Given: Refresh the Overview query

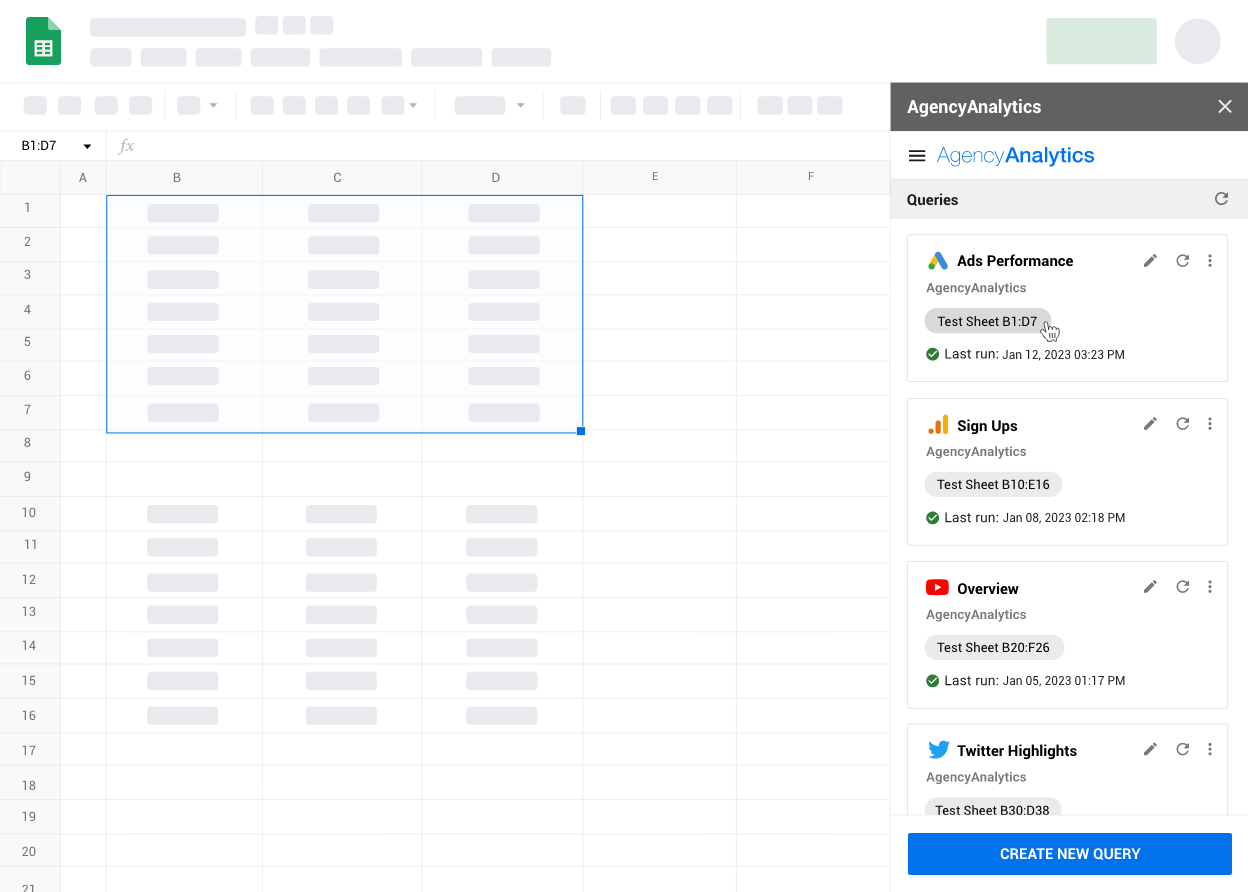Looking at the screenshot, I should [x=1183, y=586].
